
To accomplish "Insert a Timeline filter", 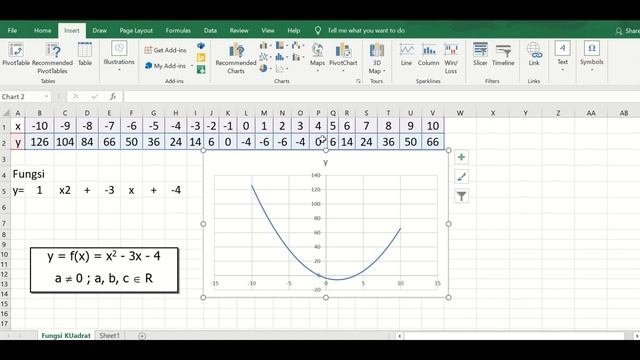I will coord(503,55).
